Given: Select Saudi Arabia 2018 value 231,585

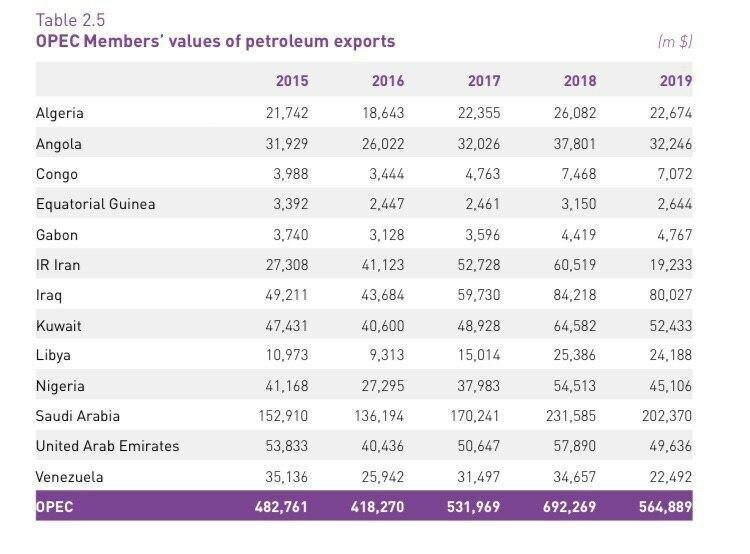Looking at the screenshot, I should (571, 416).
